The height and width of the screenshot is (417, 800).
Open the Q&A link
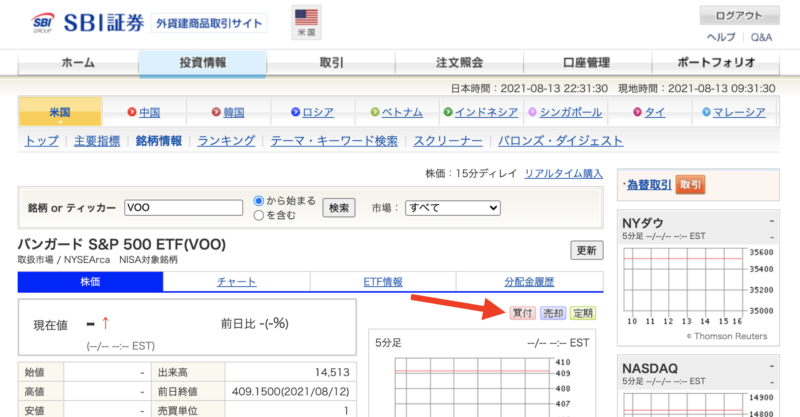[761, 37]
